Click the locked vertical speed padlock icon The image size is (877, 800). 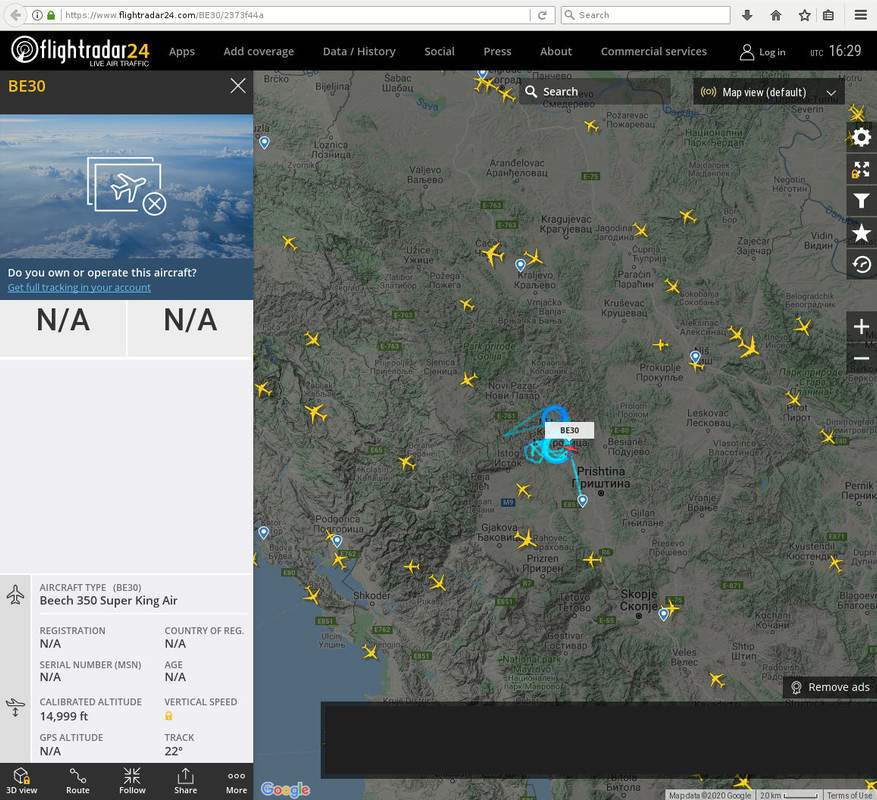168,716
